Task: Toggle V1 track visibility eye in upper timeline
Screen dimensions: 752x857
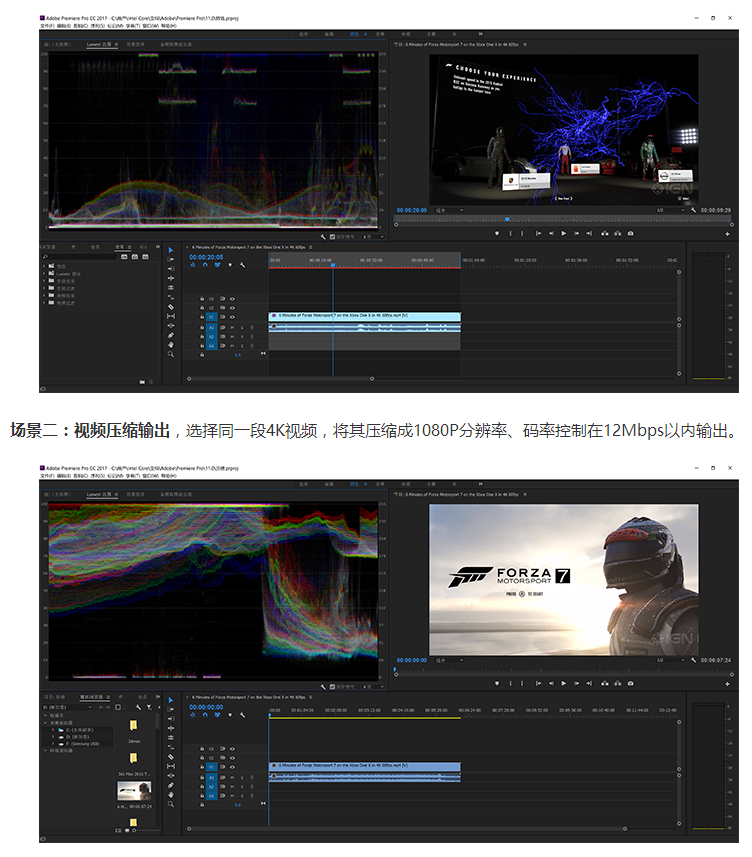Action: click(232, 317)
